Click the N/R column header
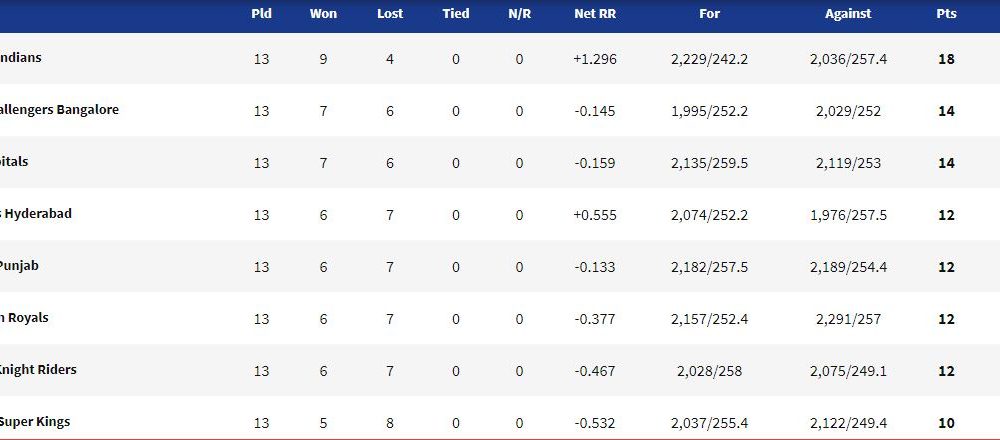The image size is (1000, 440). (x=519, y=13)
